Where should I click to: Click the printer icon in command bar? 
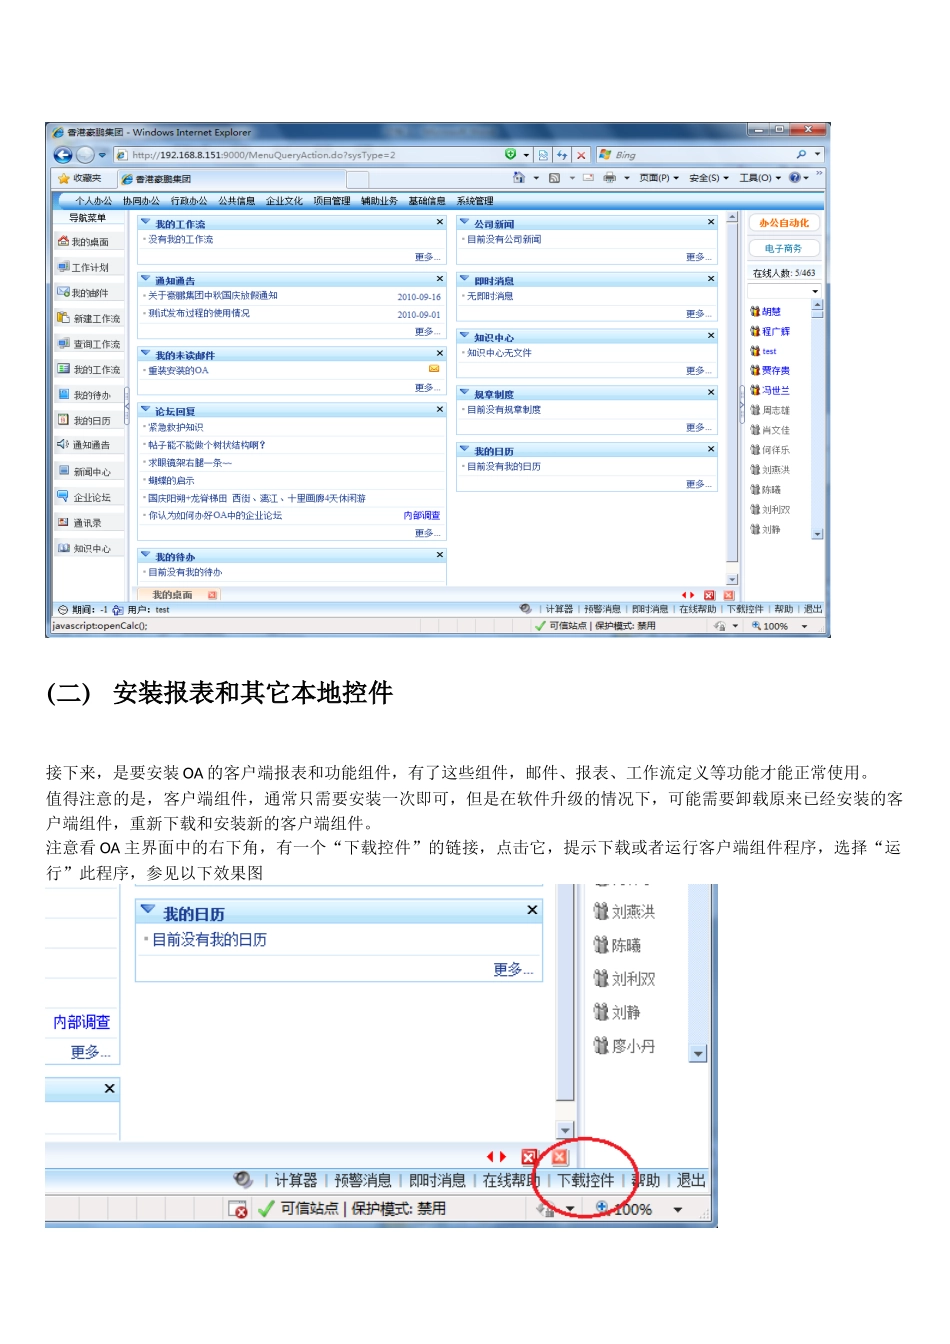(x=609, y=178)
